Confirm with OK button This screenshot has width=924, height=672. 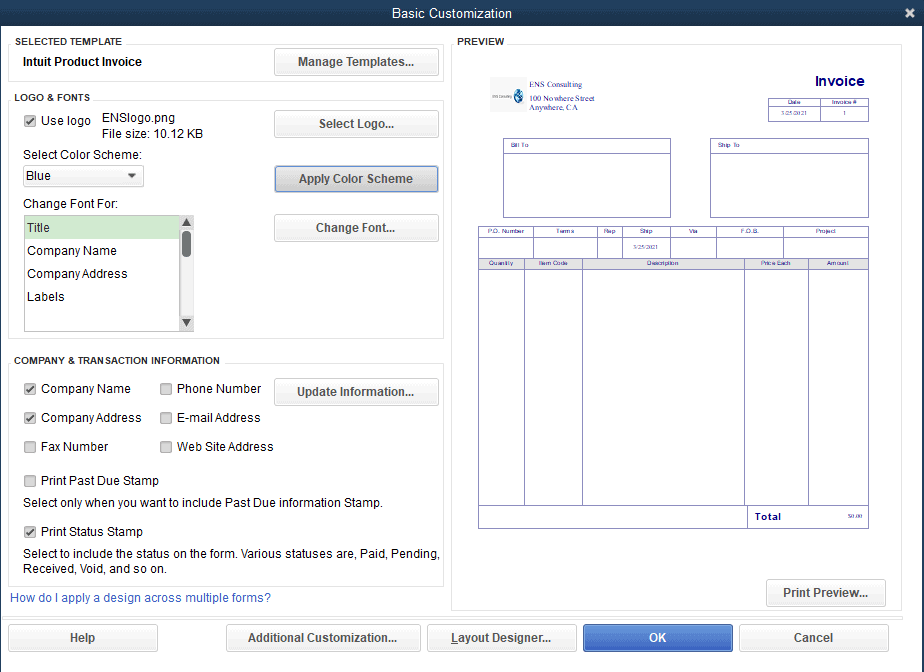(658, 638)
